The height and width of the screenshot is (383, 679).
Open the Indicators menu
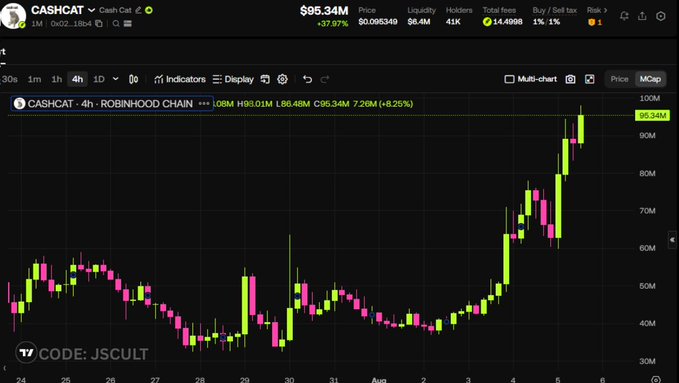[x=180, y=79]
